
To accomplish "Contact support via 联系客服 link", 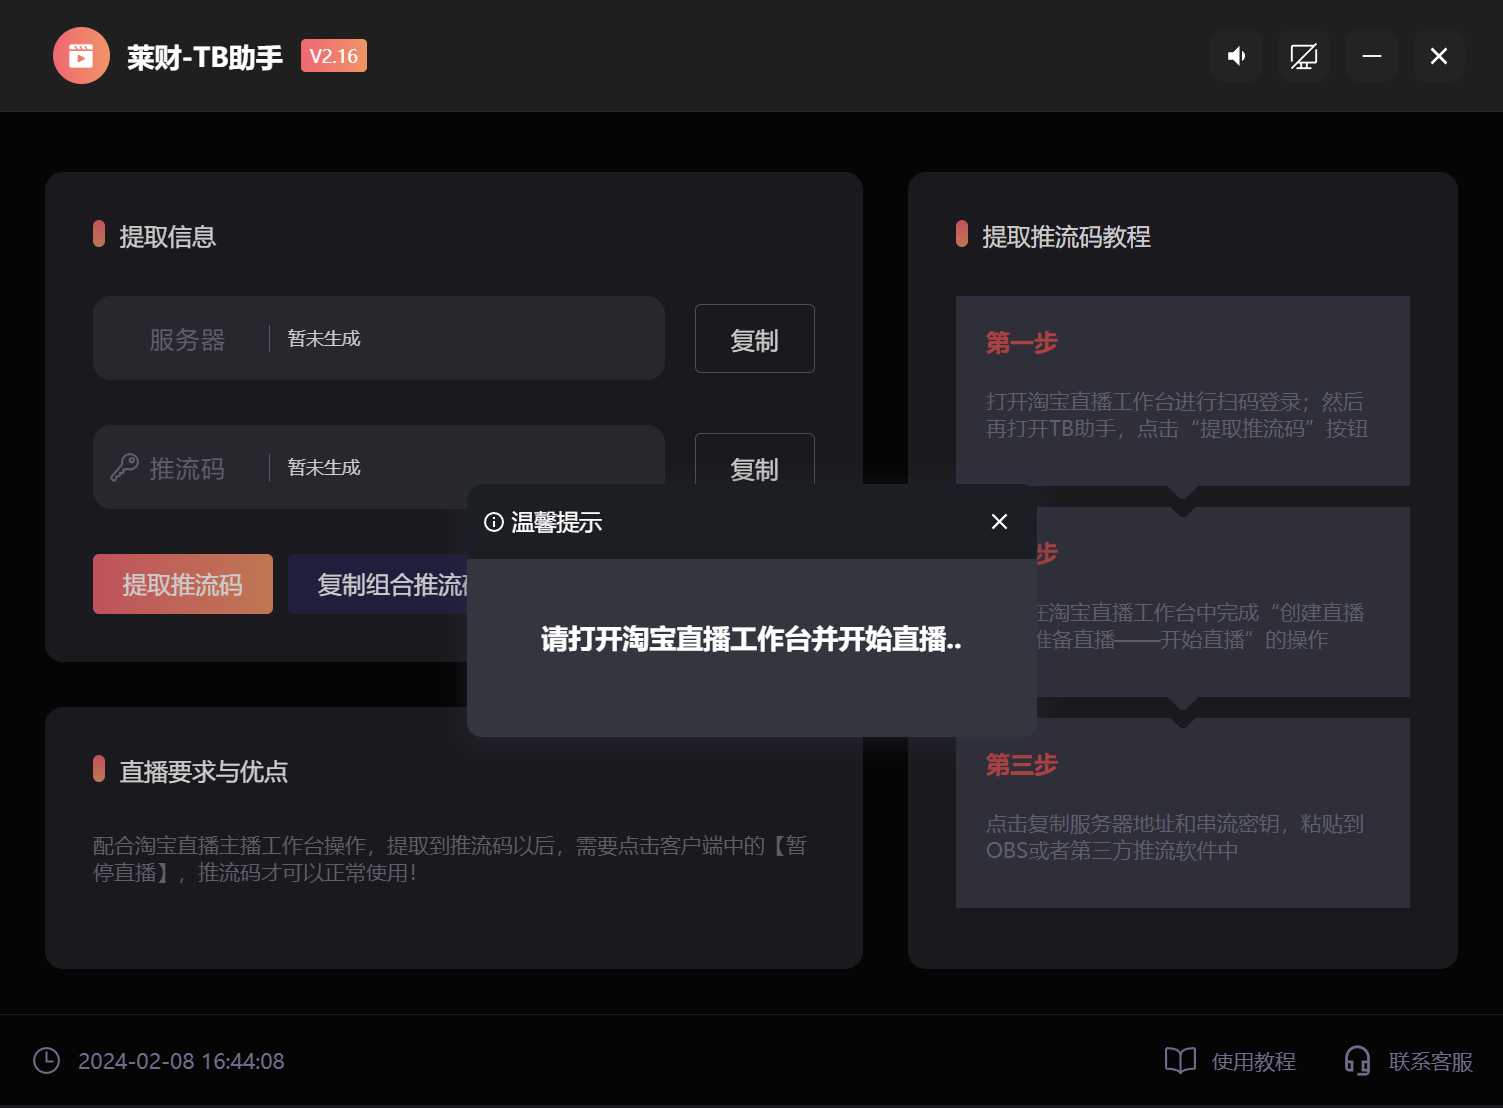I will [1430, 1061].
